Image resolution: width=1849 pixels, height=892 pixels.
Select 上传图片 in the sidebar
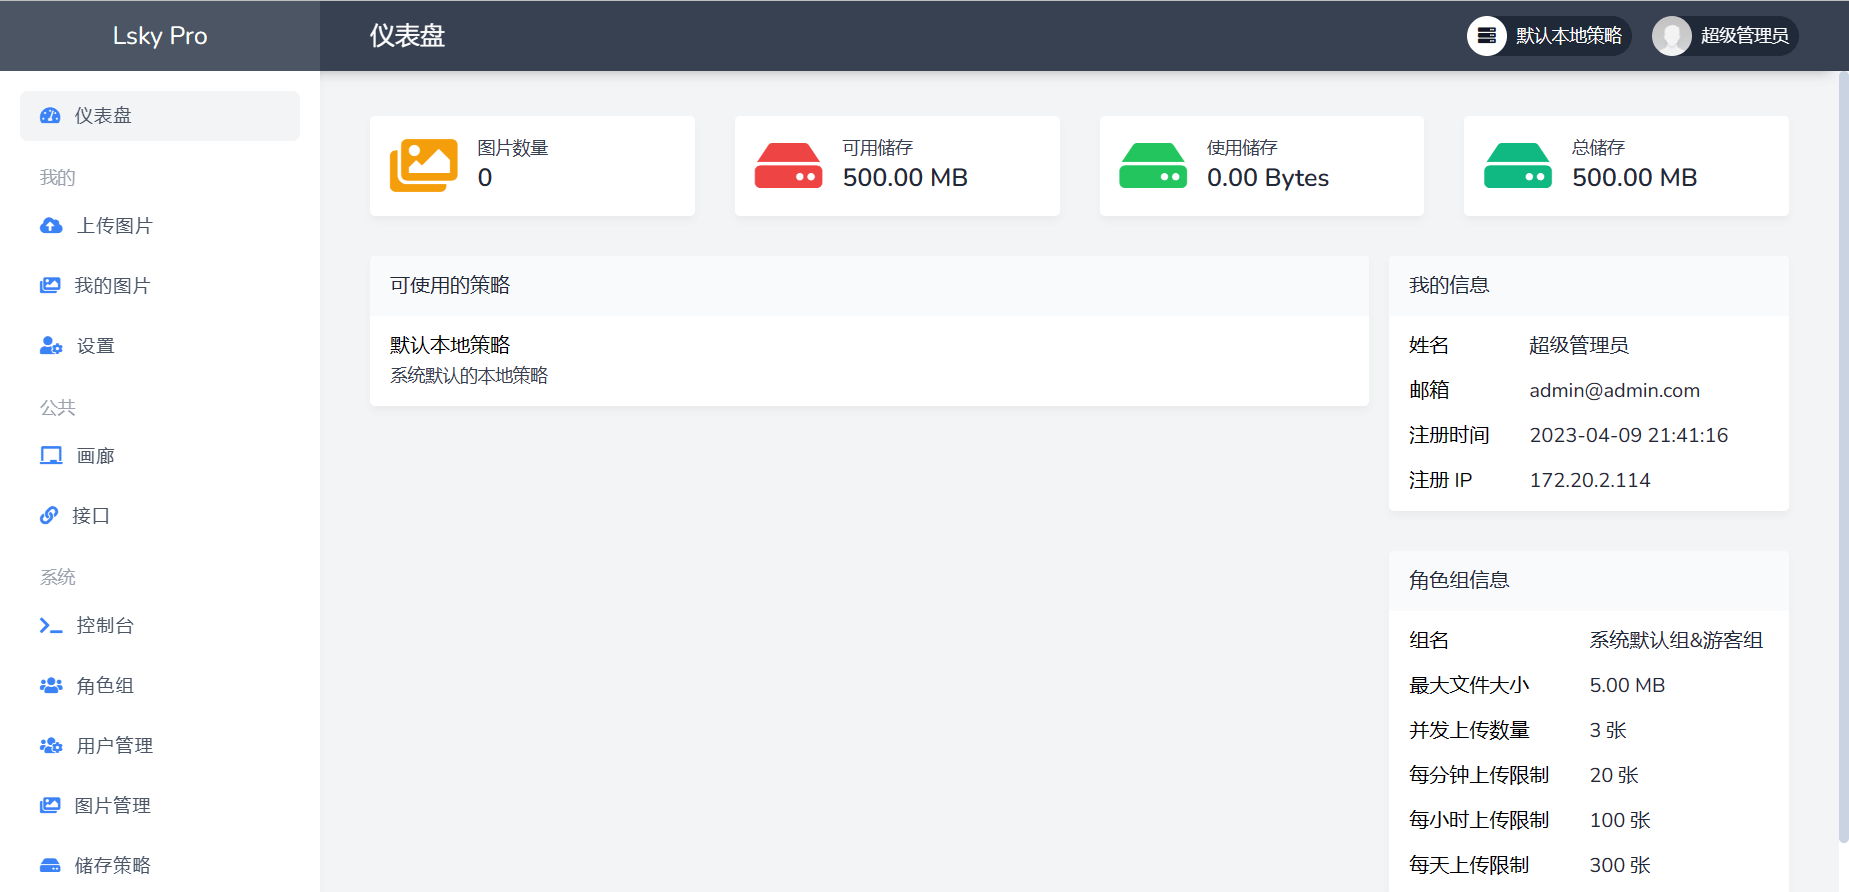point(115,226)
